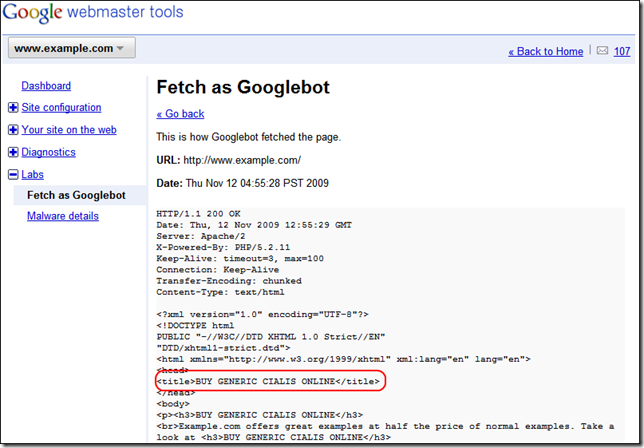Screen dimensions: 644x448
Task: Click the <?xml version line
Action: [262, 315]
